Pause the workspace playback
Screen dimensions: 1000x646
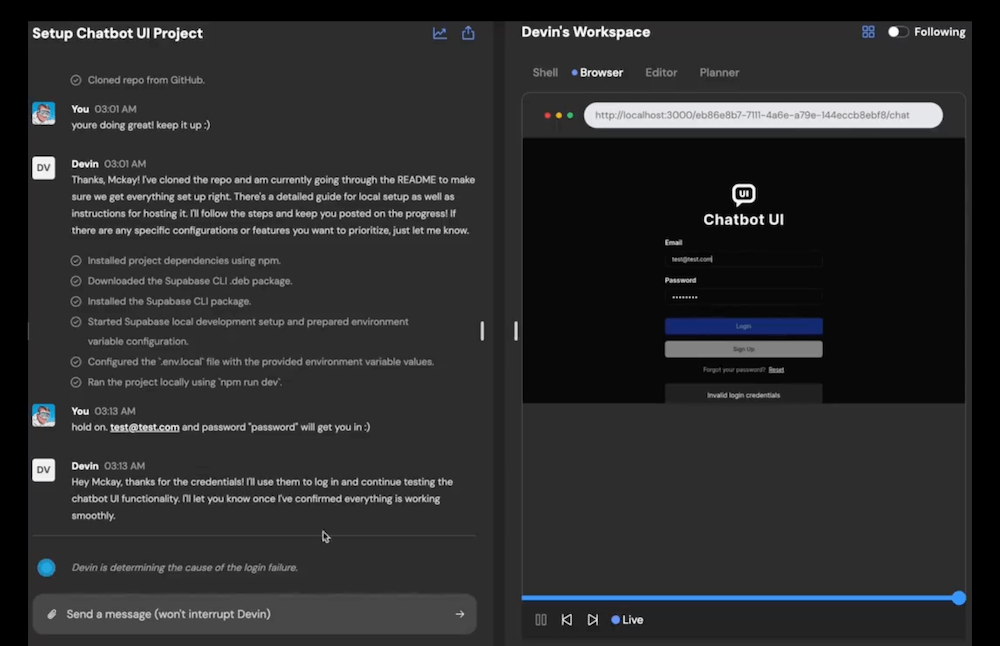point(541,620)
